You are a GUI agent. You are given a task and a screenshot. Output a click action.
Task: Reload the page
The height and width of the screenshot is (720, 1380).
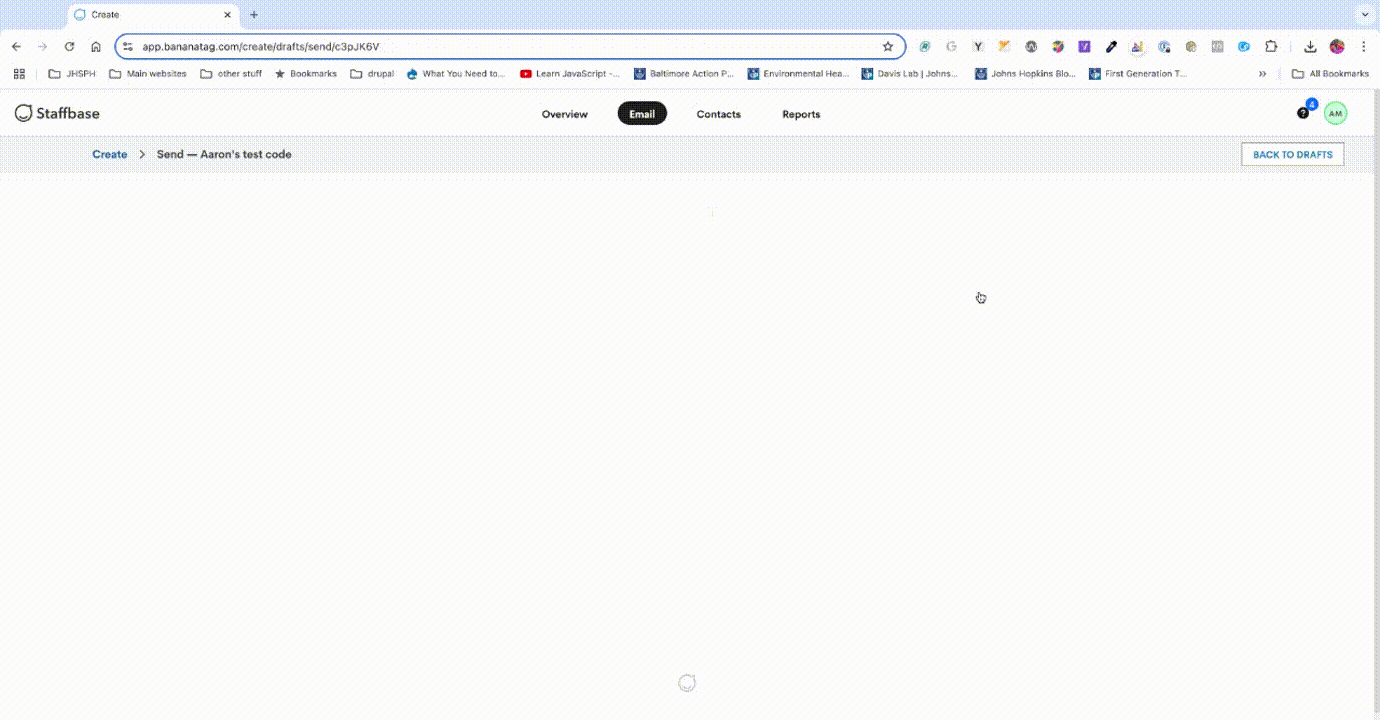69,46
